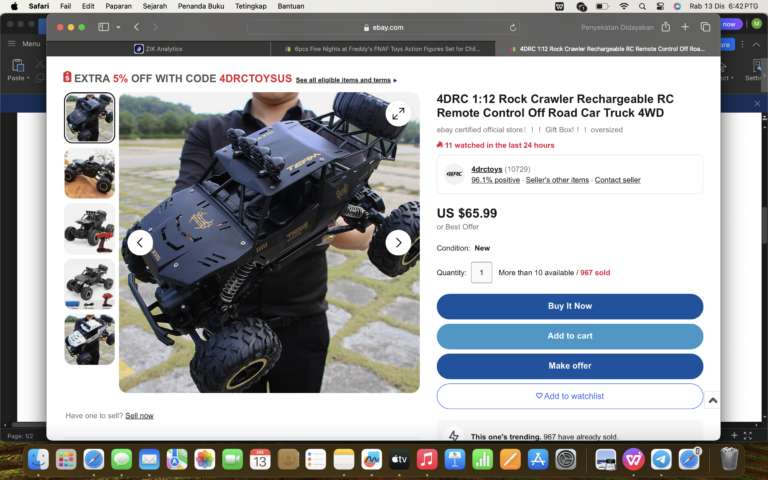
Task: Open the Seller's other items link
Action: click(x=557, y=180)
